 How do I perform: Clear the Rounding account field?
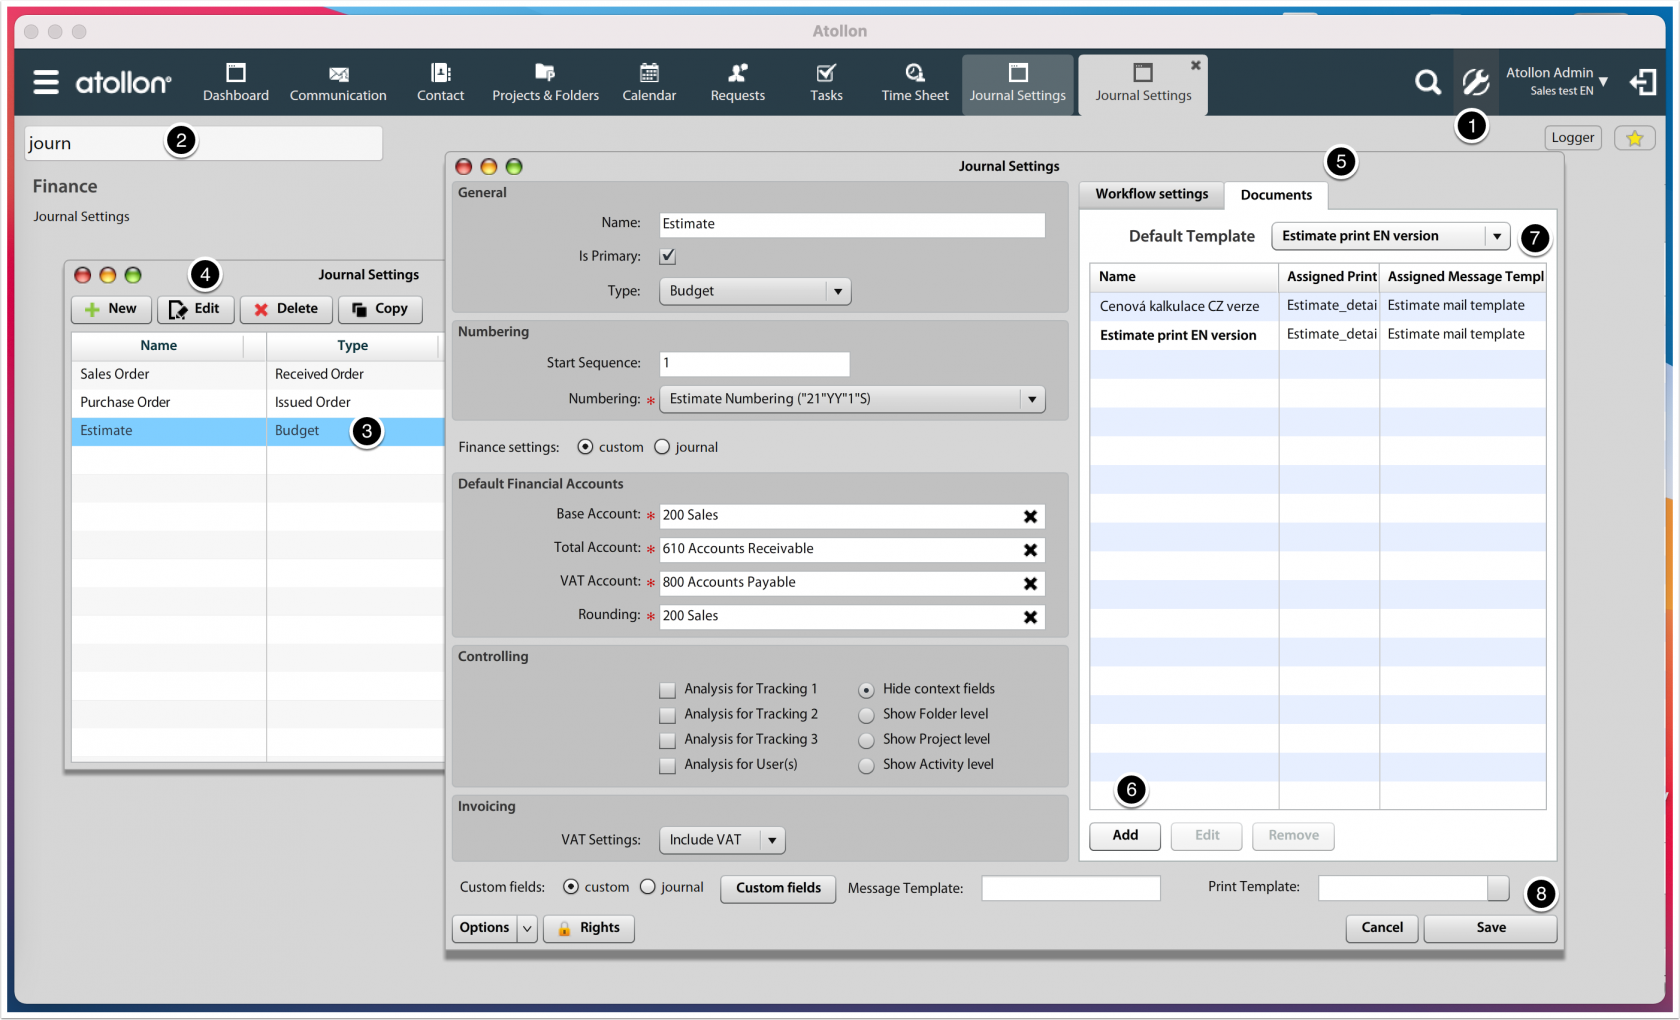click(1030, 617)
